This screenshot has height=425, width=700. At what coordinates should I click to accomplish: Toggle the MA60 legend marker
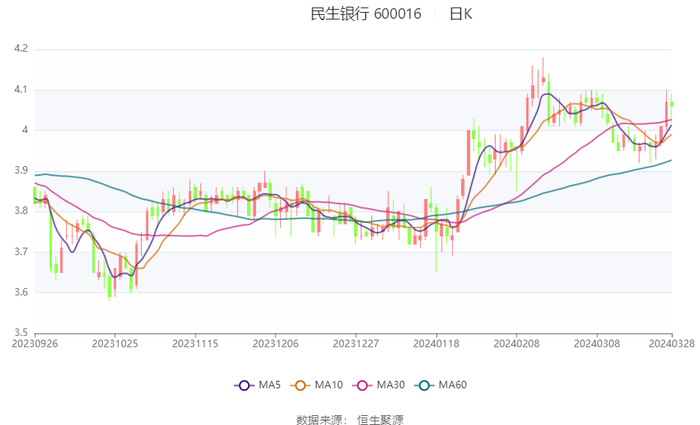pyautogui.click(x=425, y=385)
